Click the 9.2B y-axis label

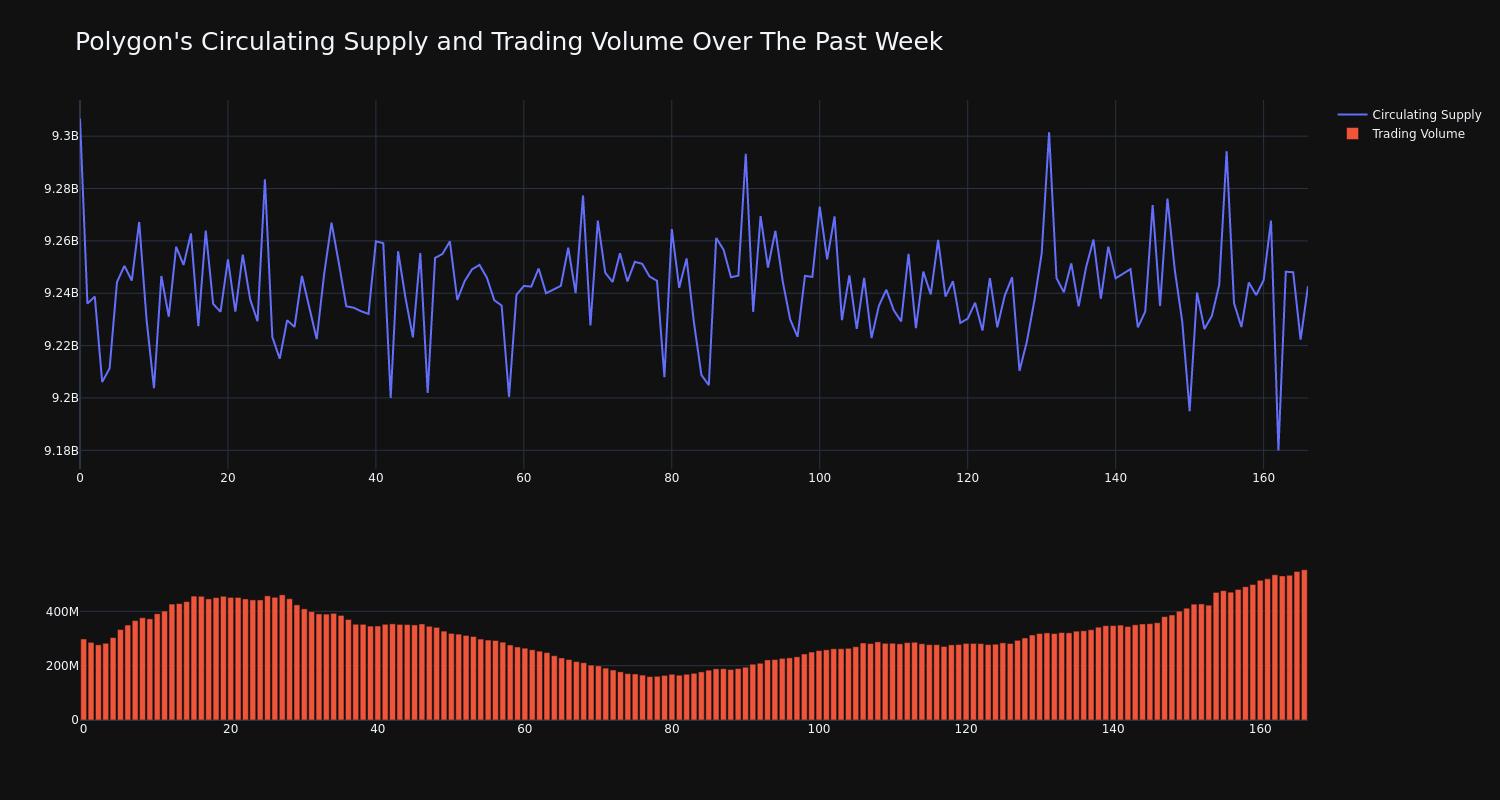(65, 398)
